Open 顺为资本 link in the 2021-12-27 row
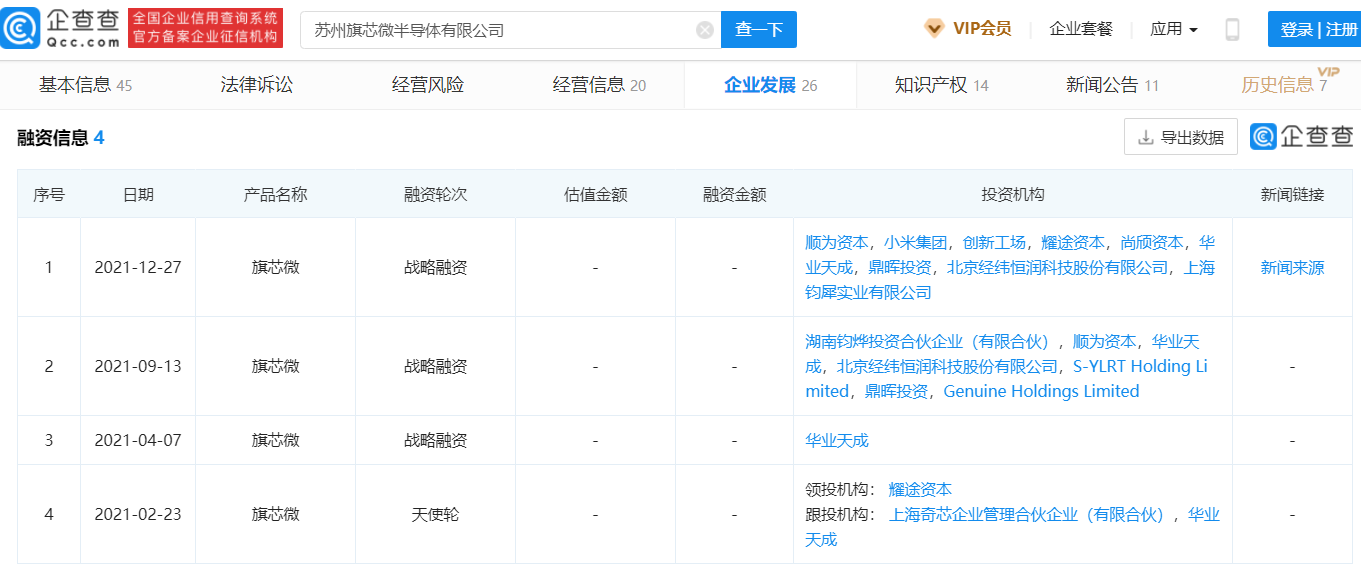The height and width of the screenshot is (572, 1361). tap(837, 243)
